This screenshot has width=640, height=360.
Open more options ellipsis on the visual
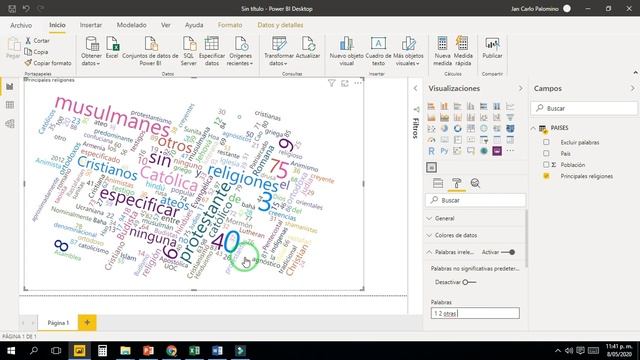[358, 83]
